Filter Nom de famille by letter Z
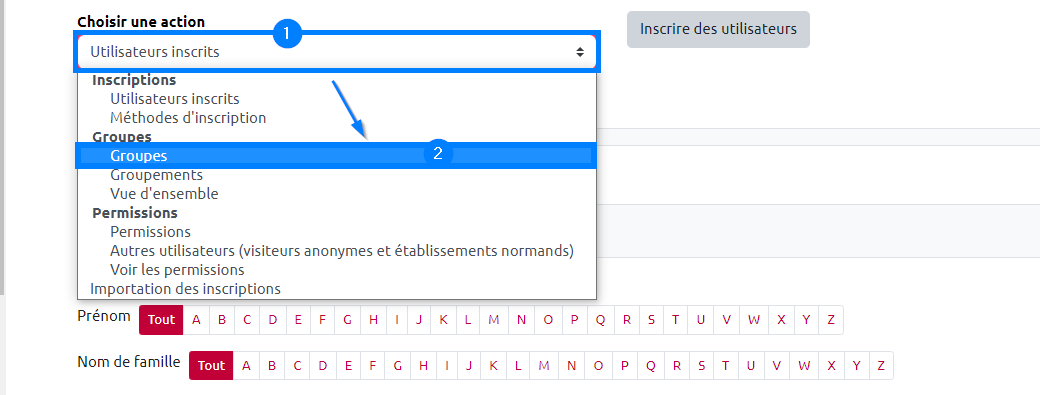Screen dimensions: 1040x395 pyautogui.click(x=881, y=366)
